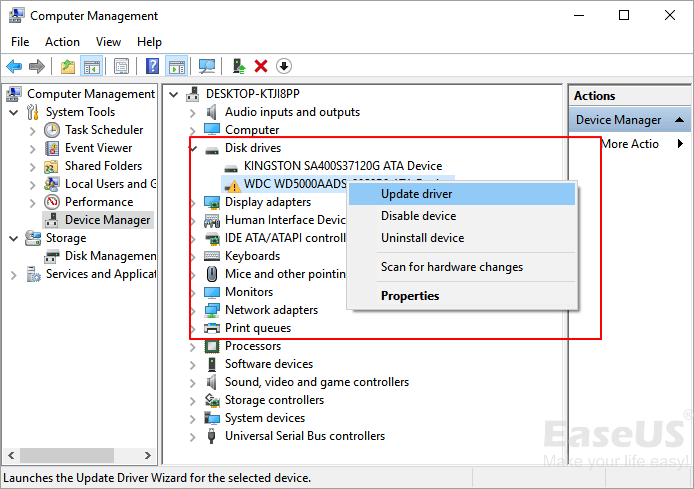694x489 pixels.
Task: Select KINGSTON SA400S37120G ATA Device
Action: (342, 166)
